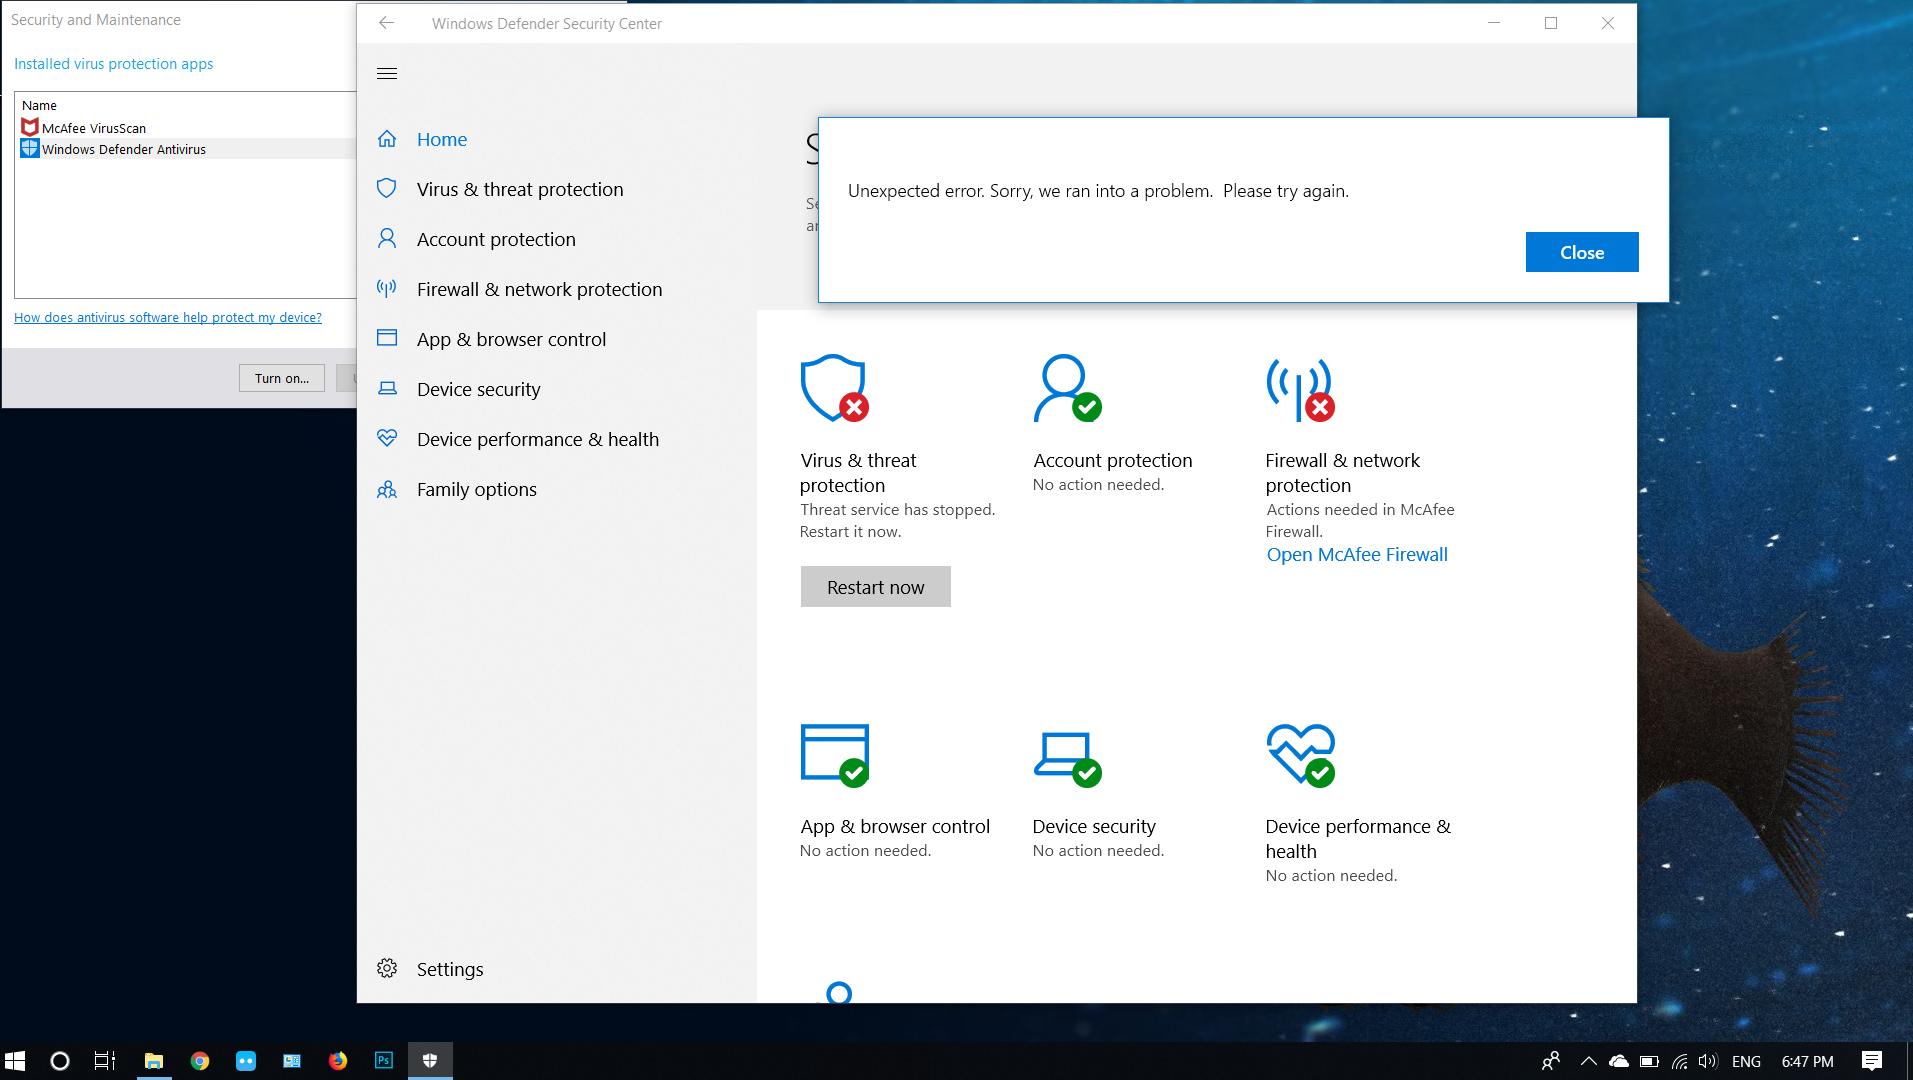Select Device security menu item
This screenshot has height=1080, width=1913.
point(478,389)
